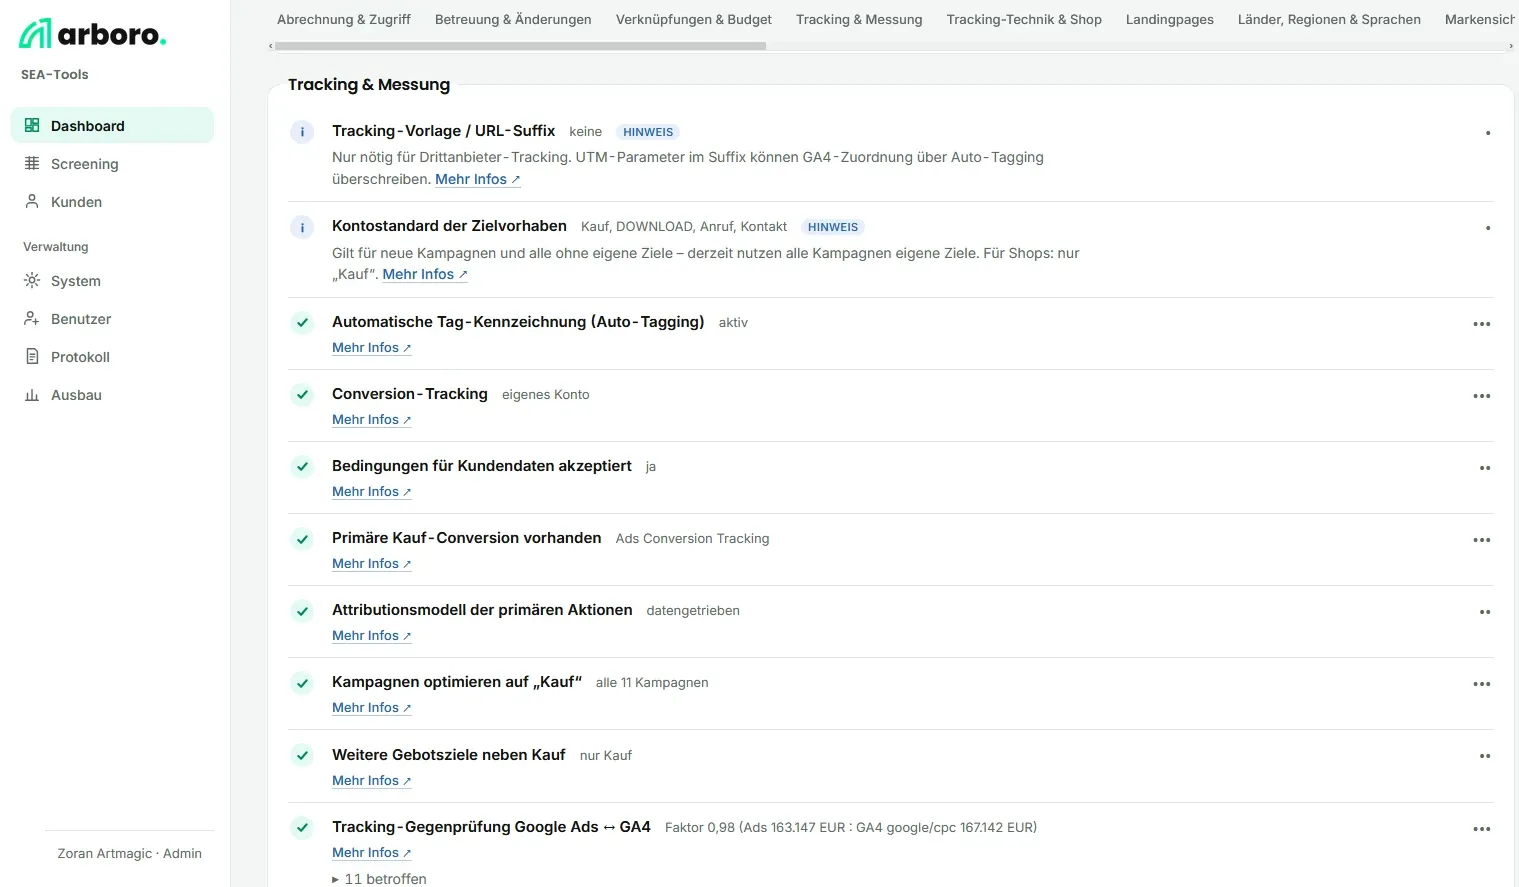Open dots menu for Attributionsmodell row
Viewport: 1519px width, 887px height.
pos(1485,612)
